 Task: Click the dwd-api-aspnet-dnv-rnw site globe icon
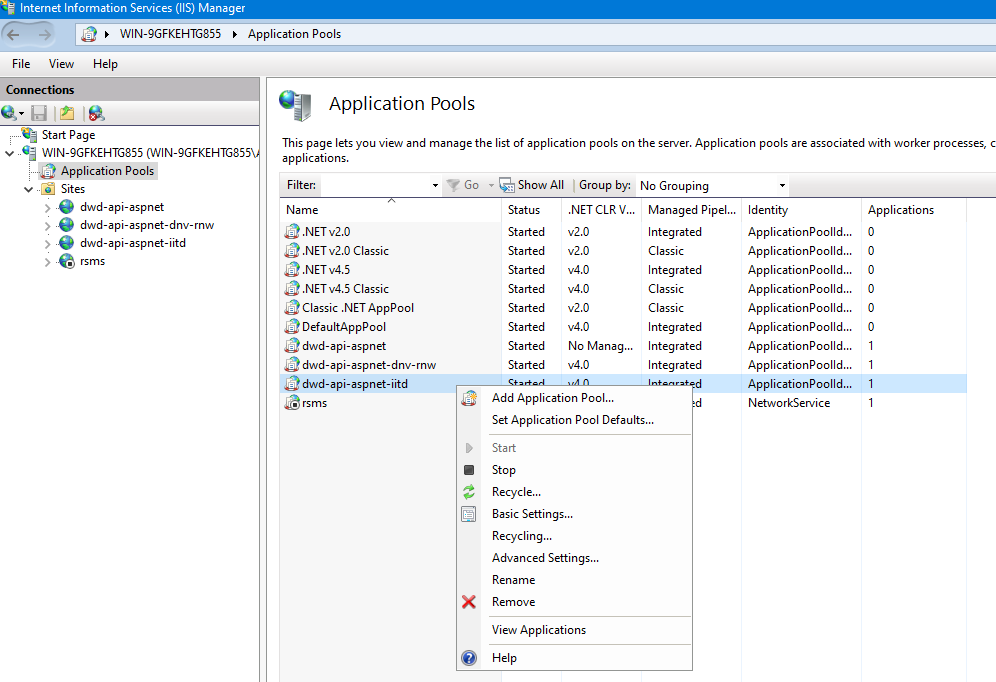pyautogui.click(x=67, y=225)
